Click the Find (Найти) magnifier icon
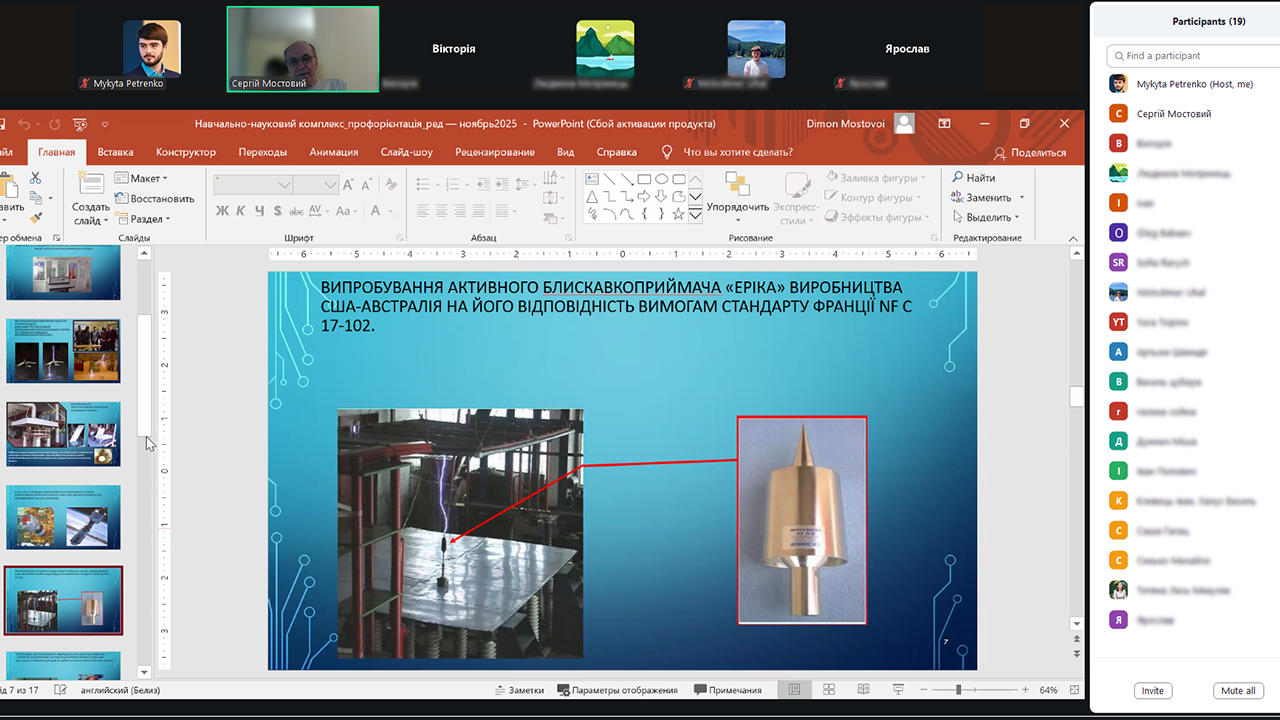 tap(958, 178)
